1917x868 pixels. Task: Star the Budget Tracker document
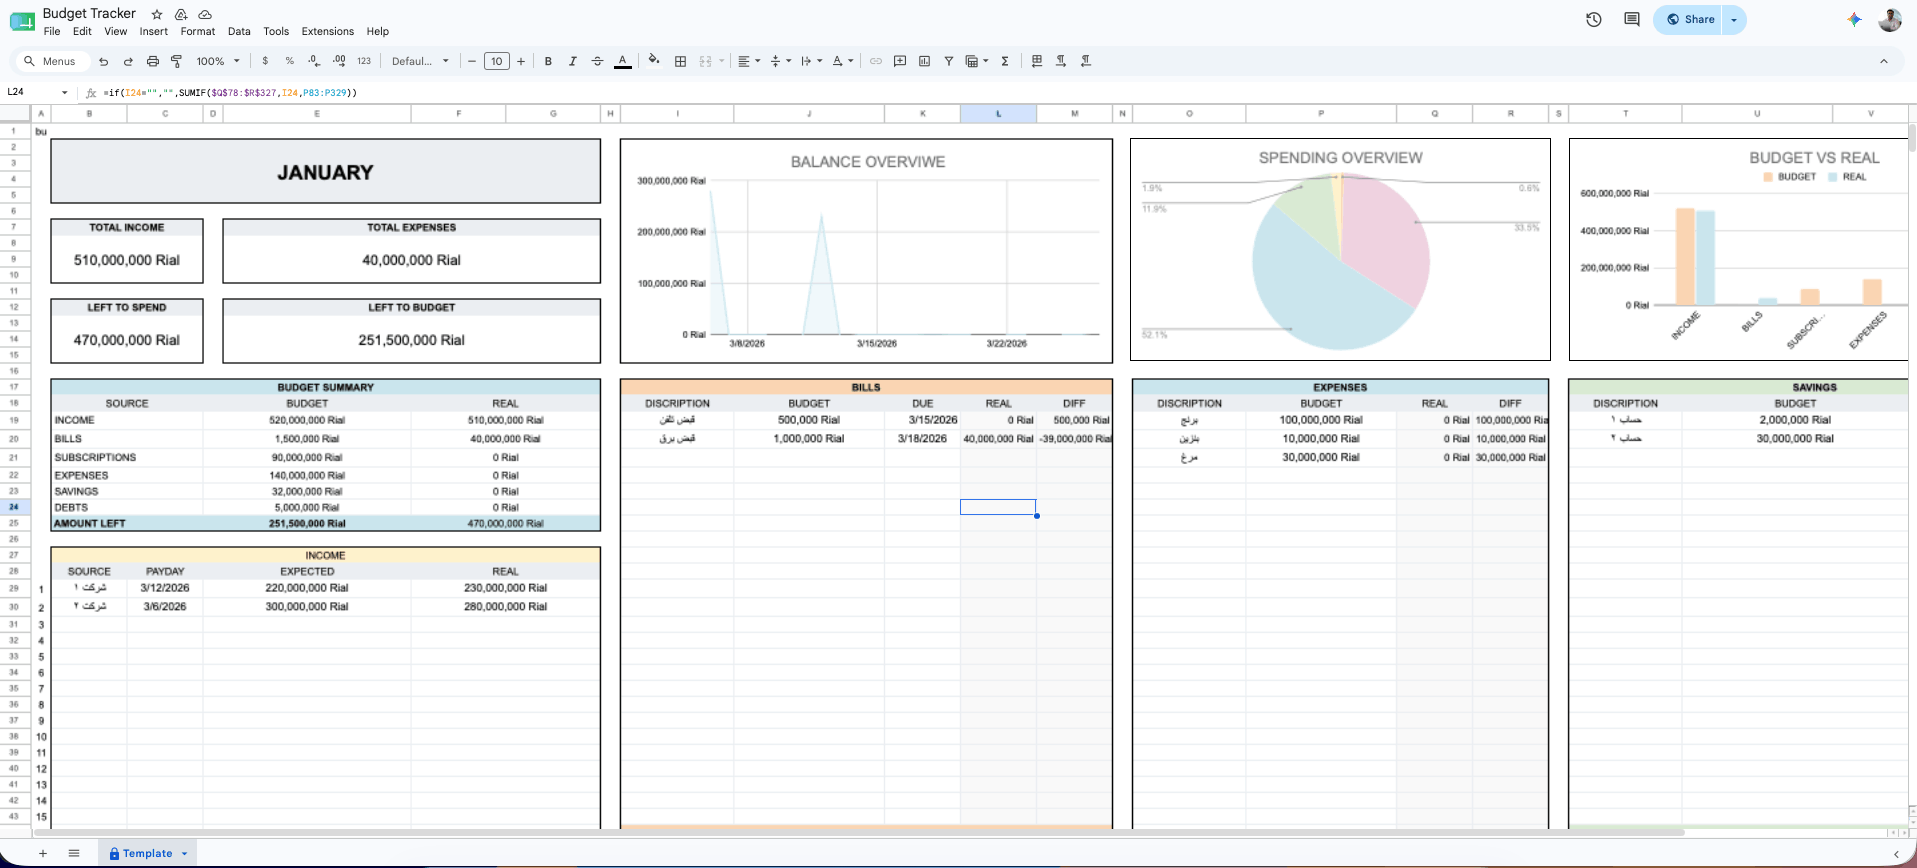pyautogui.click(x=157, y=14)
